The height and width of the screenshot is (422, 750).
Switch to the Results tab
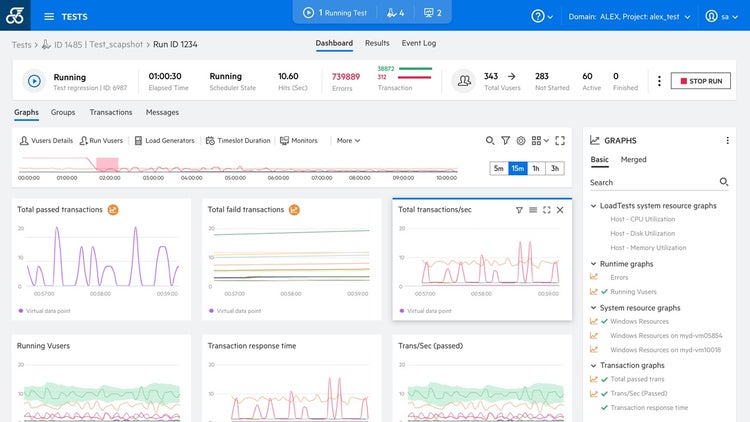(x=377, y=43)
